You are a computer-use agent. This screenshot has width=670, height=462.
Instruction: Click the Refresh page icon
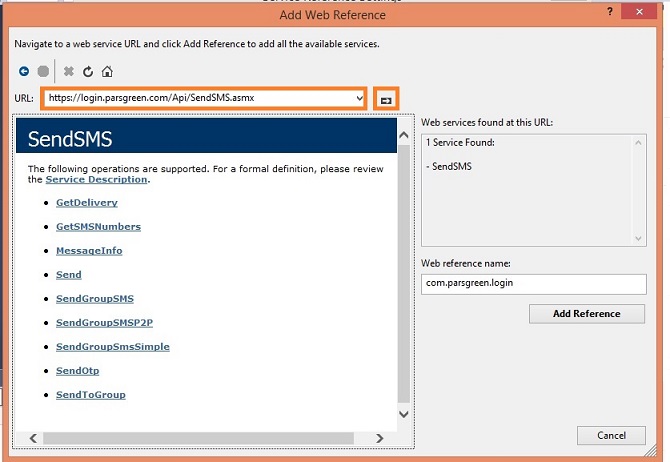tap(88, 72)
